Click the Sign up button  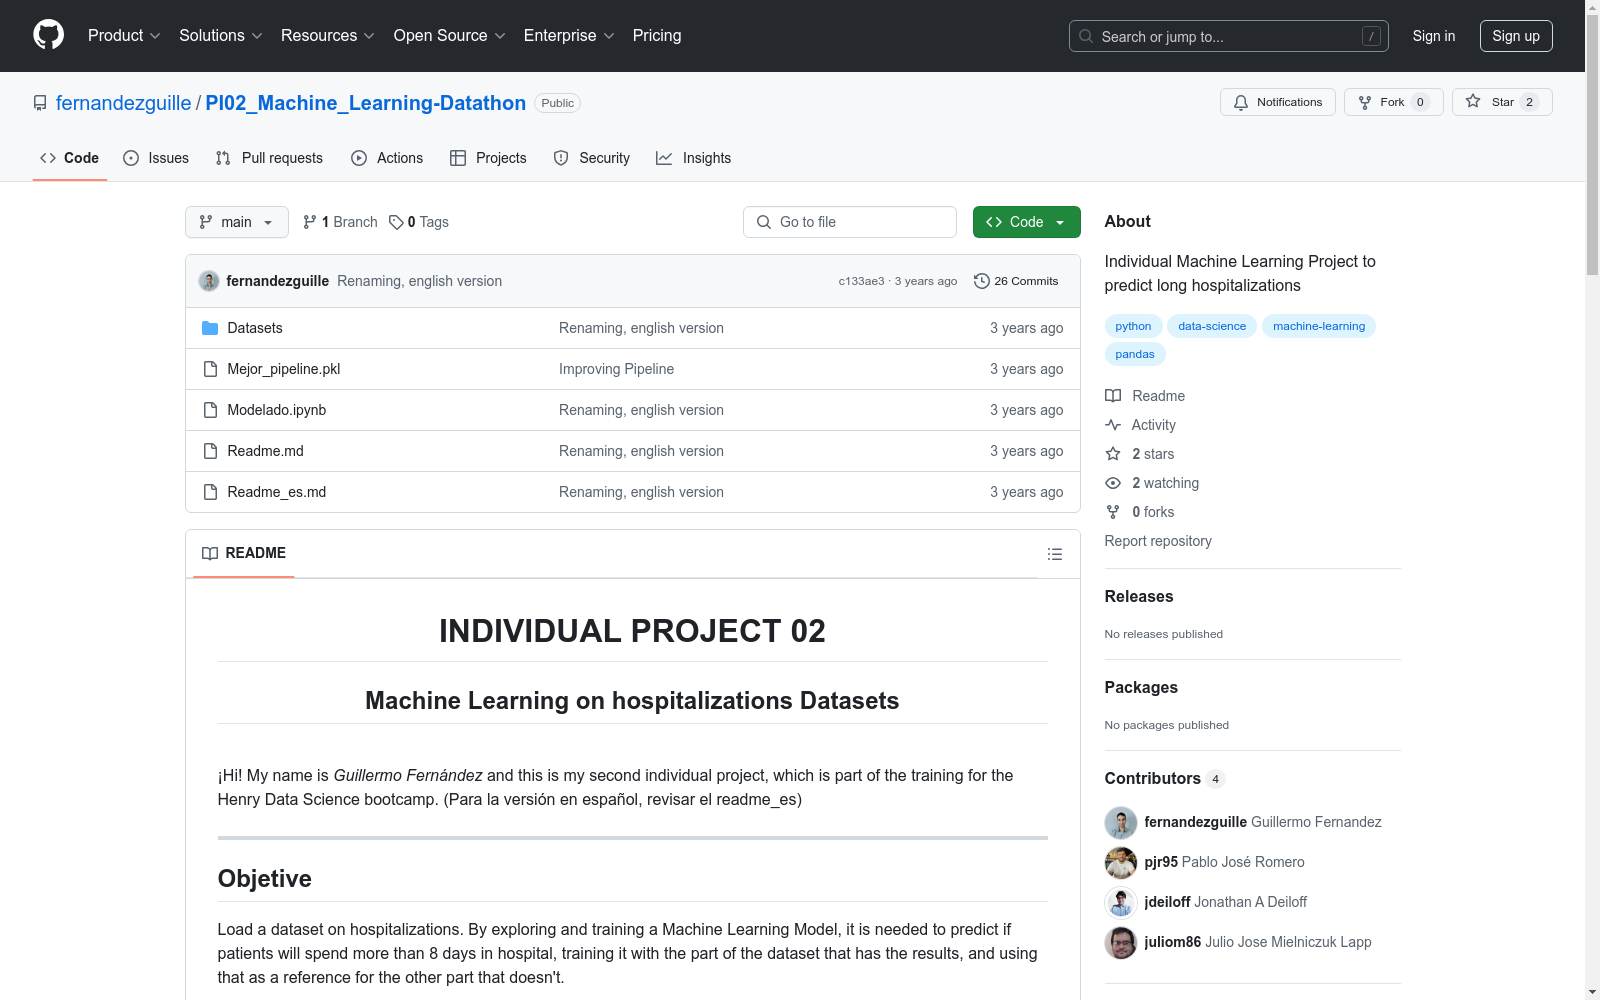(1516, 36)
